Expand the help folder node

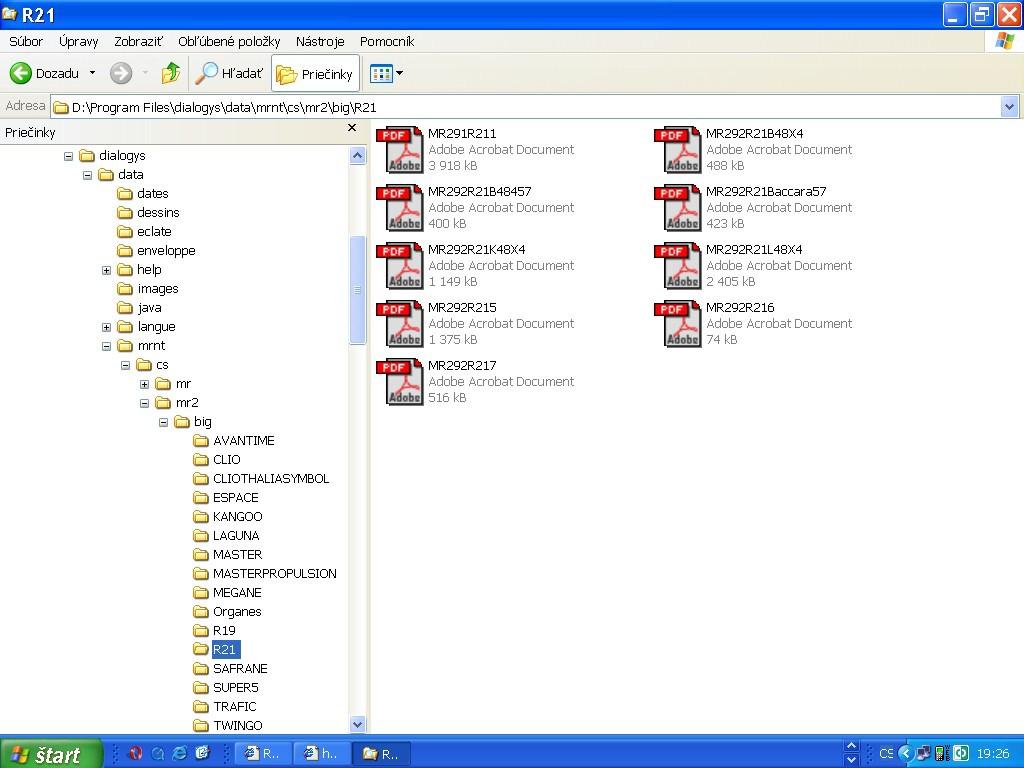click(106, 270)
